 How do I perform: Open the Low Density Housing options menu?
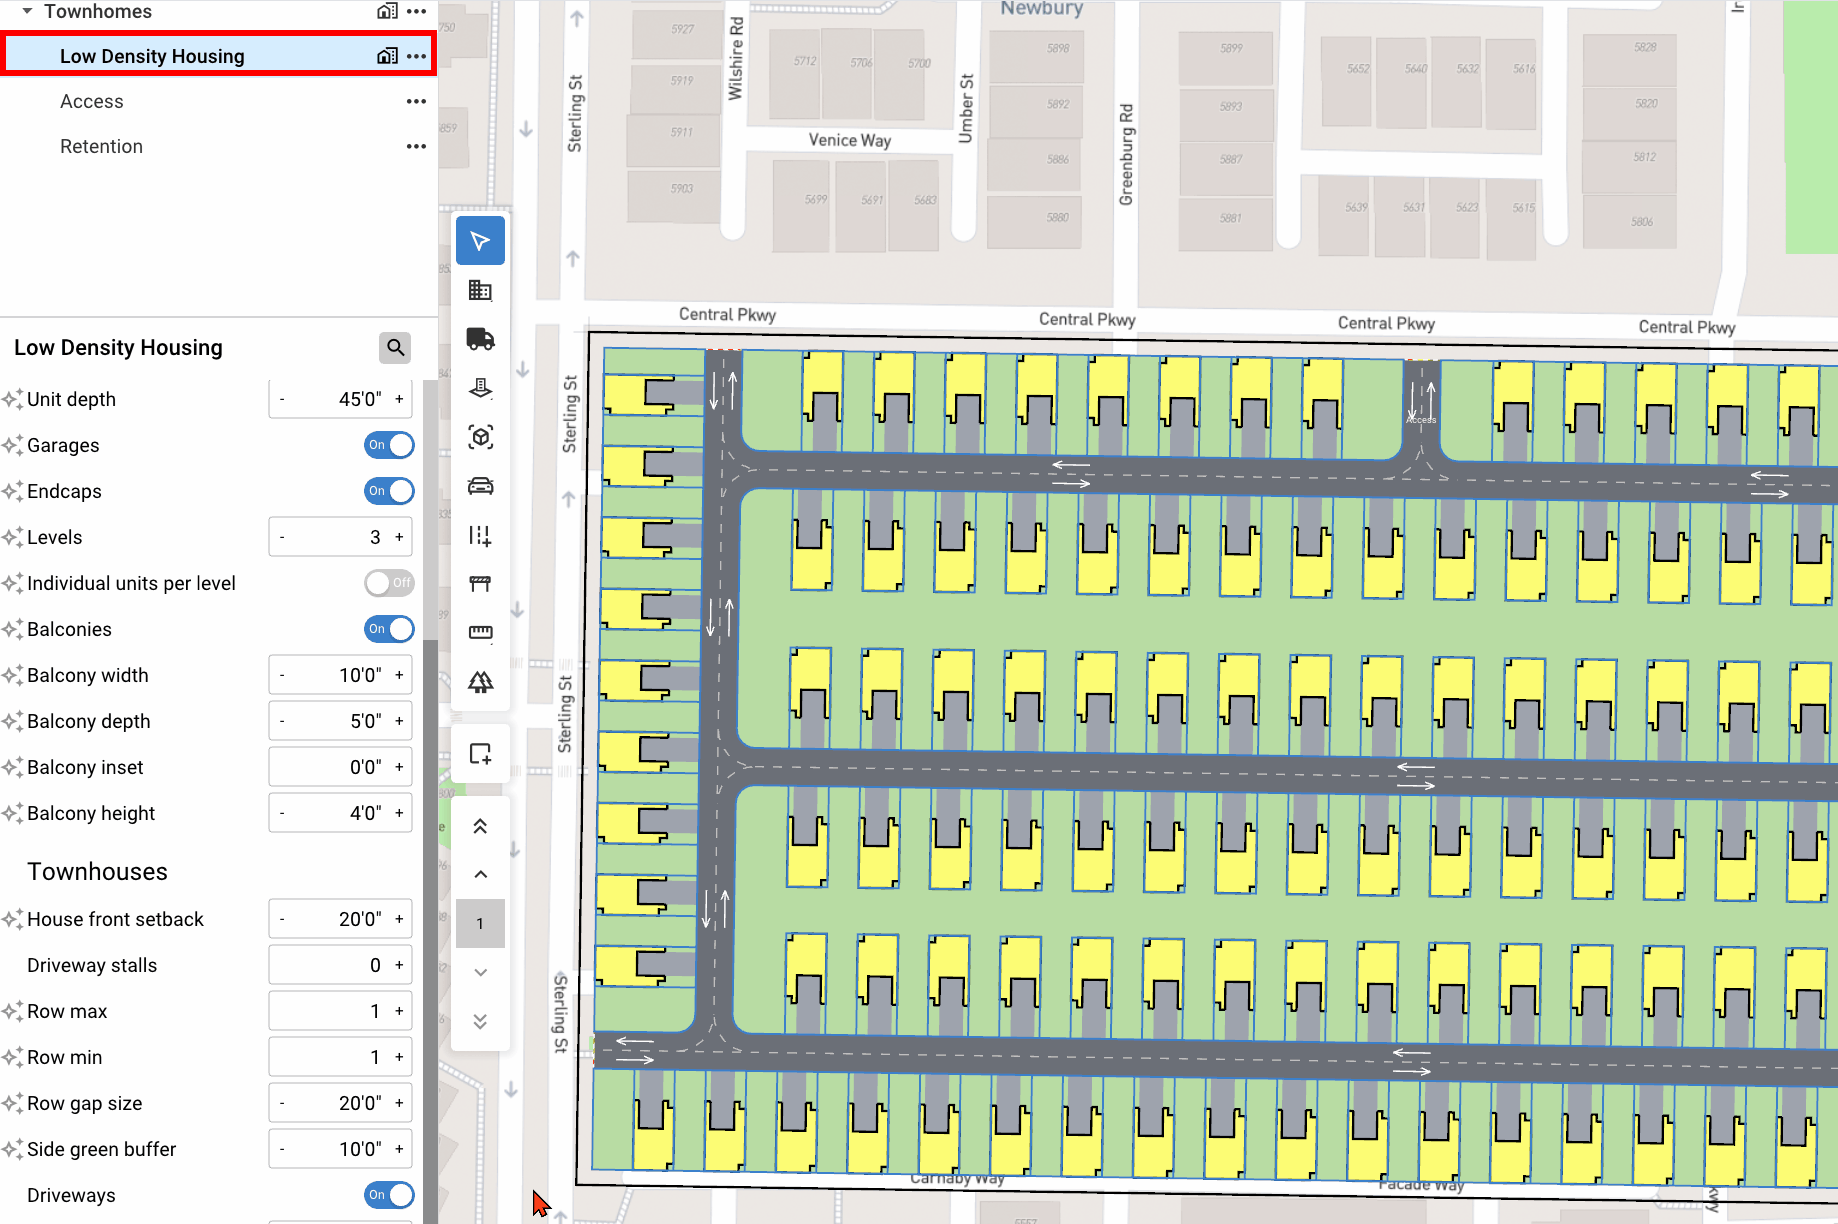(416, 56)
